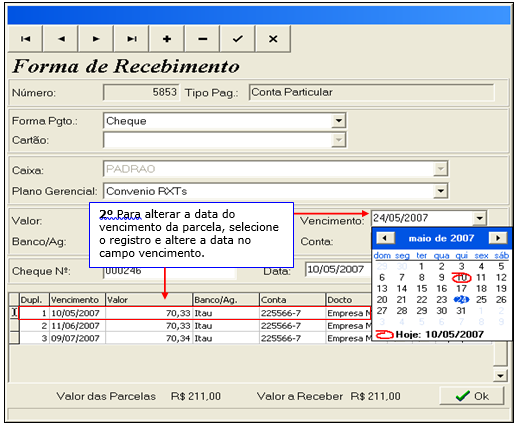Jump to last record button
Viewport: 515px width, 425px height.
click(x=132, y=39)
